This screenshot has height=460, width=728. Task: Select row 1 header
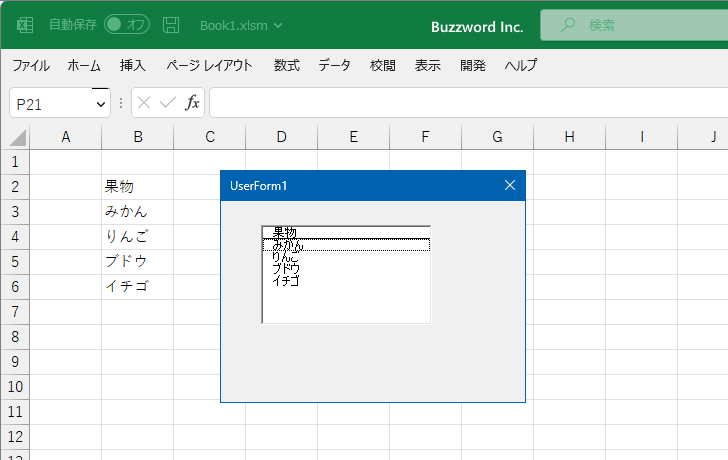point(15,162)
